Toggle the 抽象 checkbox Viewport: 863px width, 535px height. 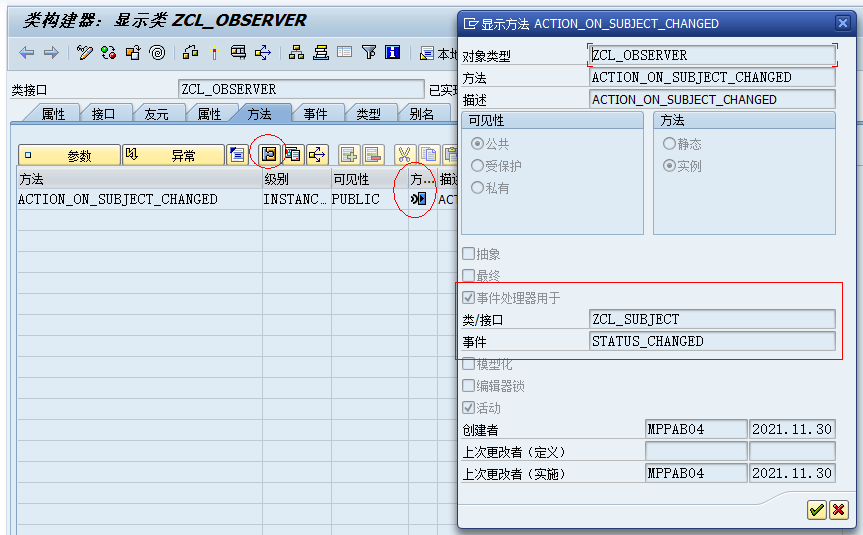pyautogui.click(x=468, y=254)
